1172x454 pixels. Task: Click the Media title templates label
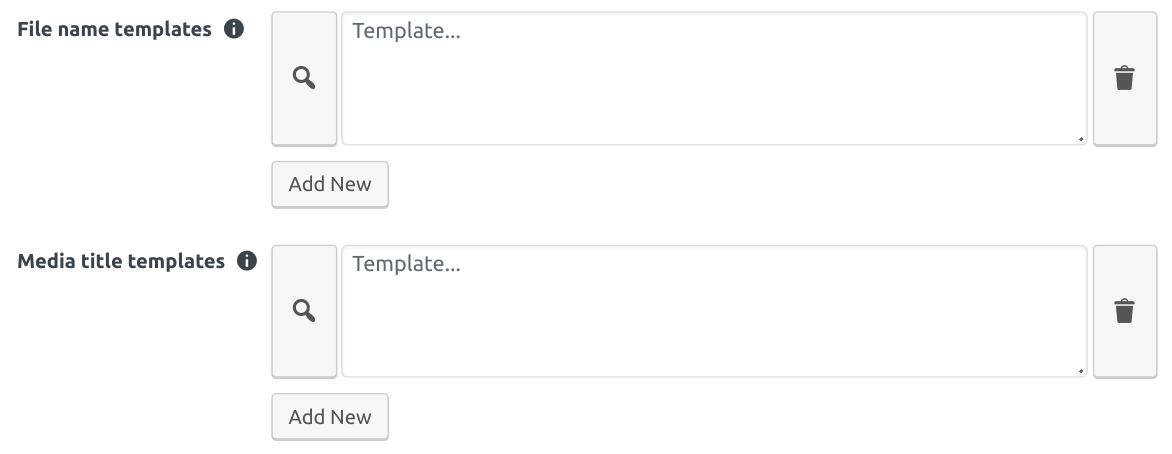tap(121, 261)
